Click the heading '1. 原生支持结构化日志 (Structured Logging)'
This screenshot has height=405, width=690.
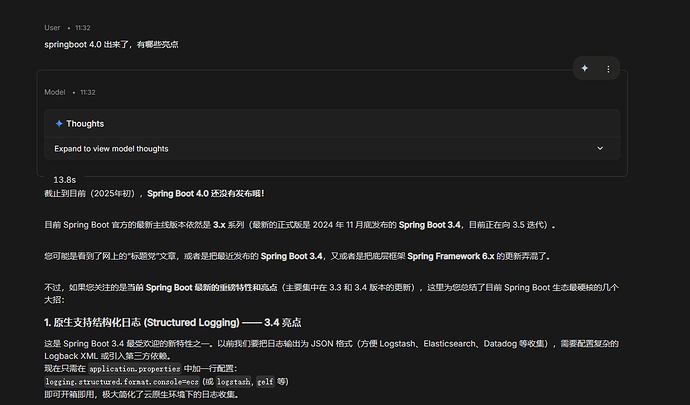(x=172, y=323)
